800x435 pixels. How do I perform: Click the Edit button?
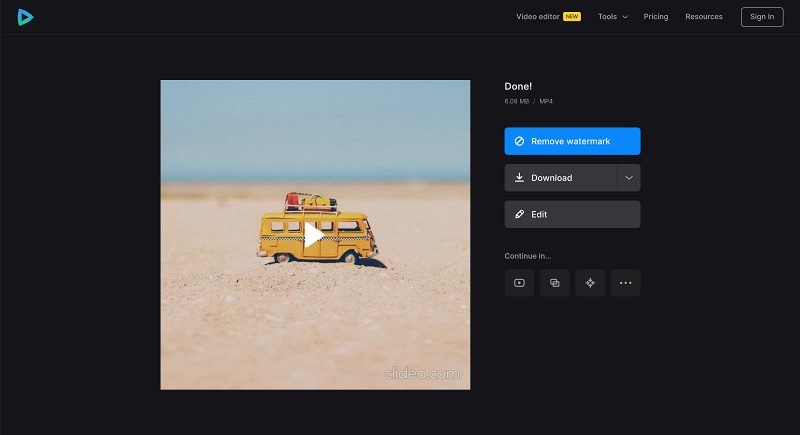point(572,214)
